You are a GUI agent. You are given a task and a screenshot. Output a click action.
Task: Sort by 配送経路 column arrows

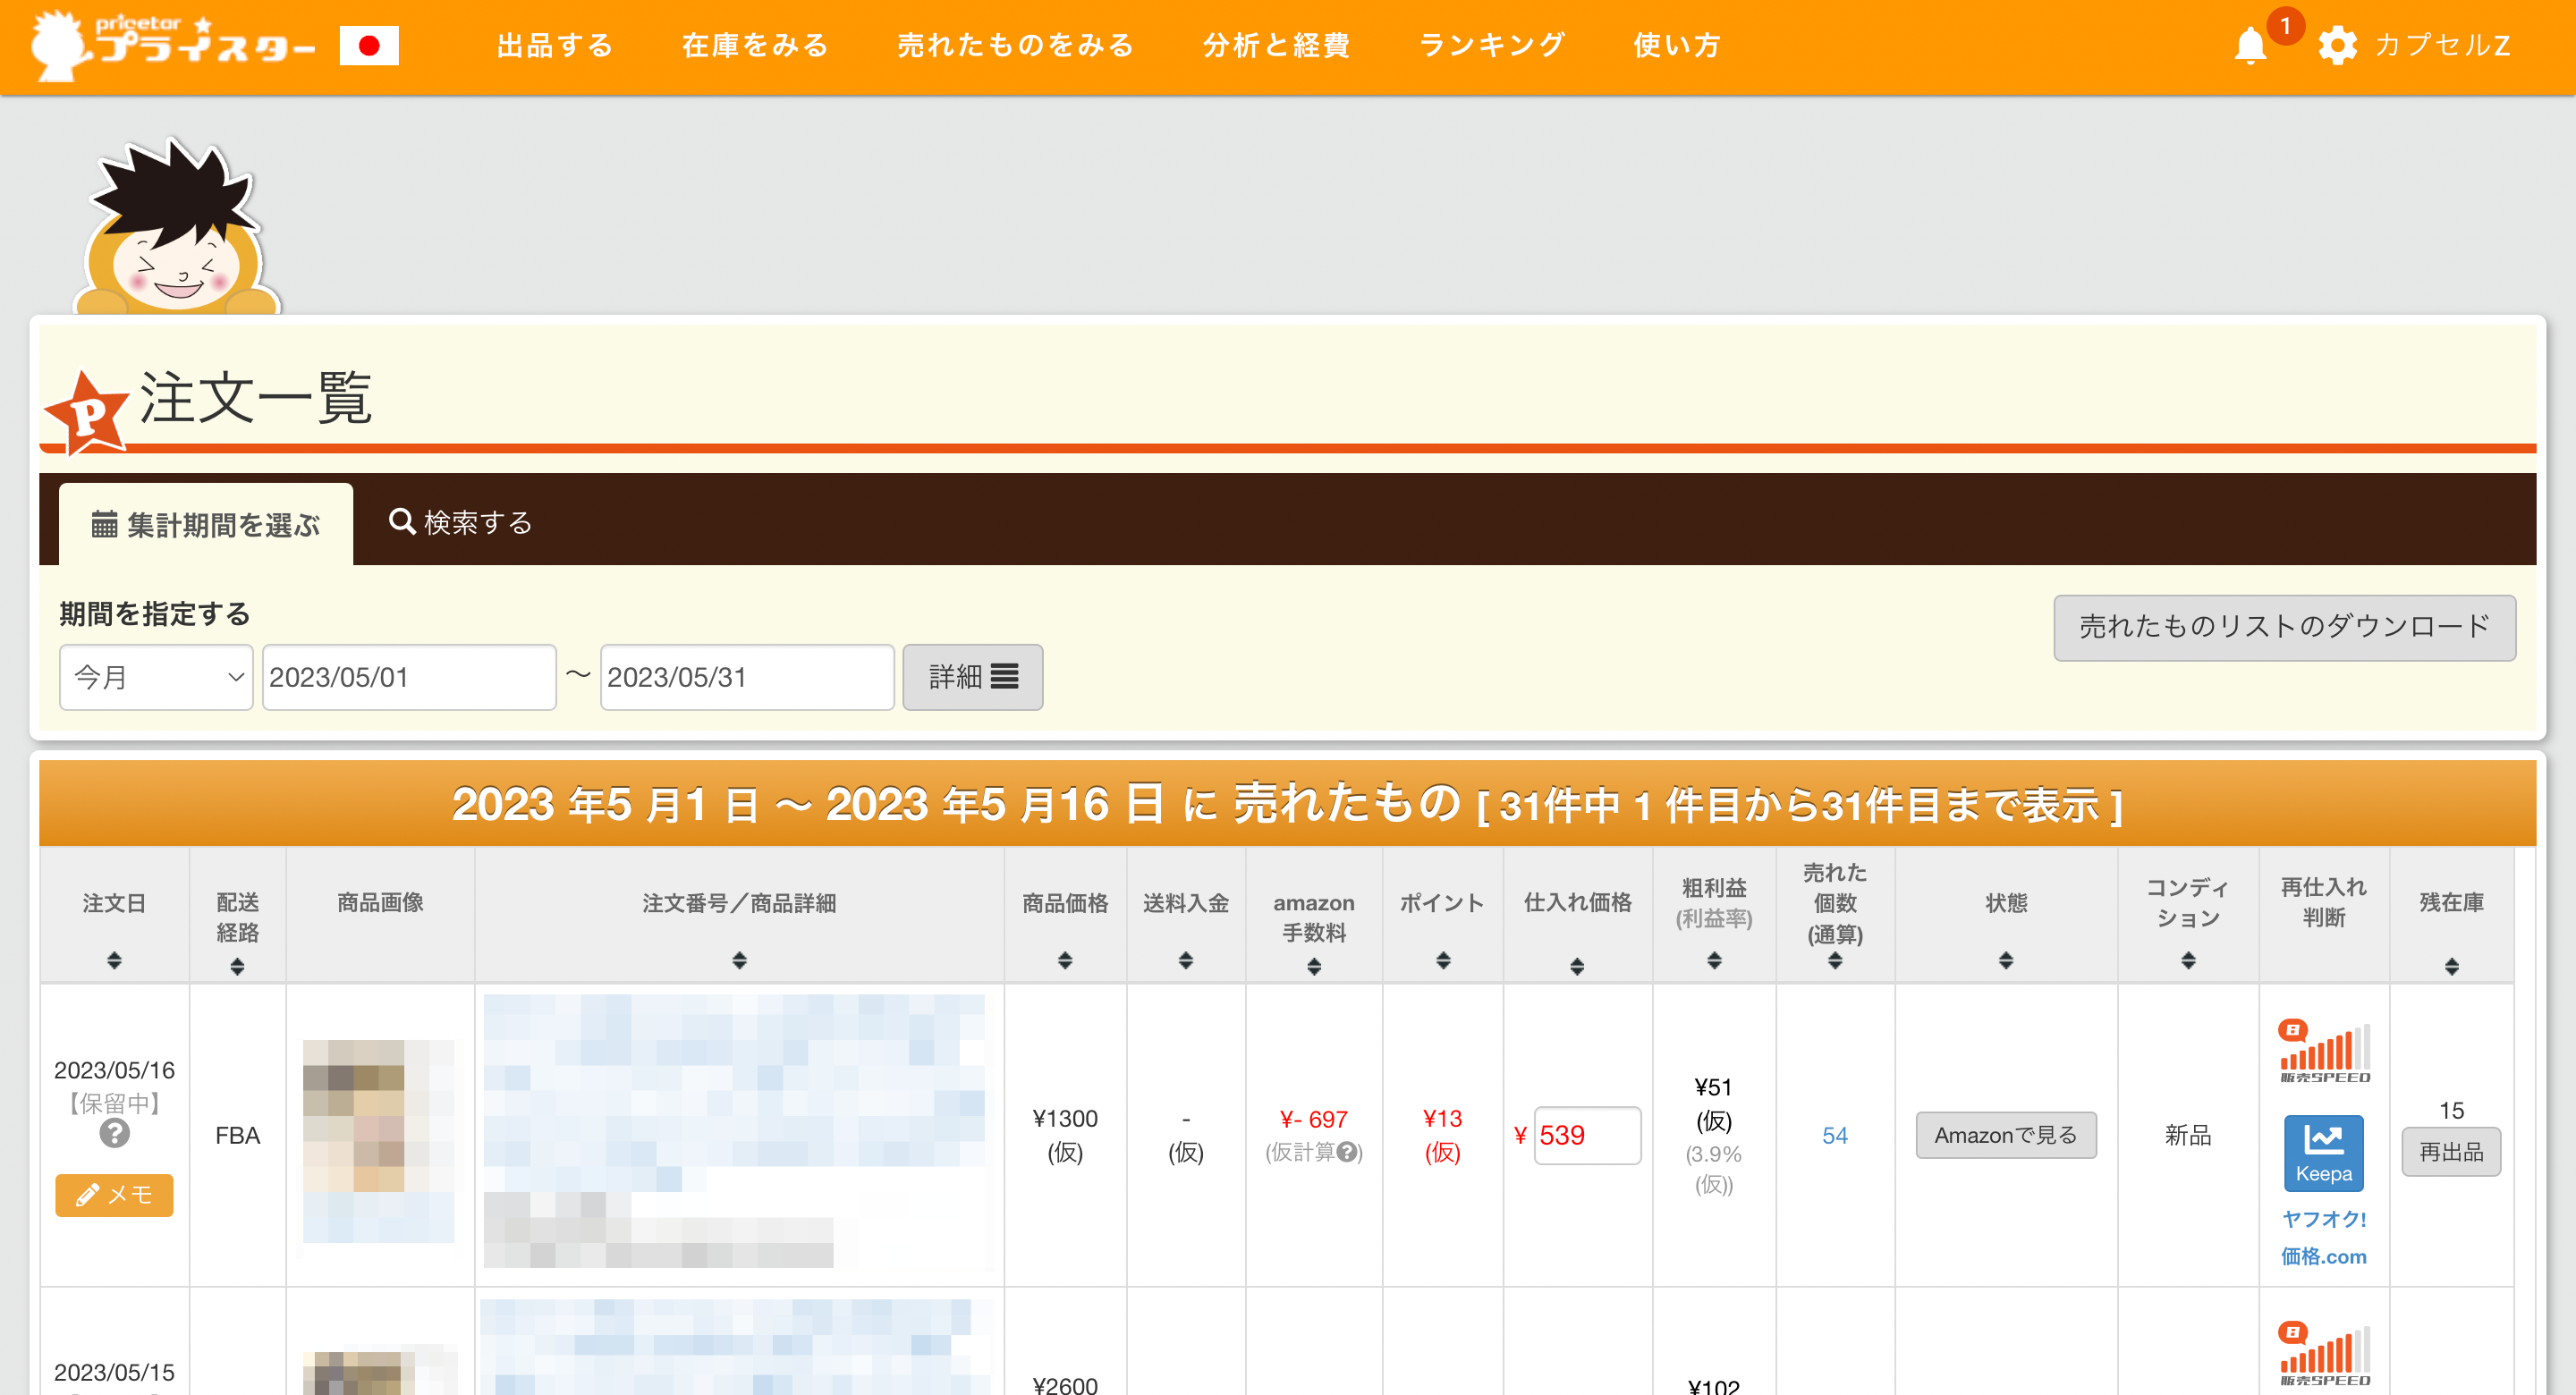(237, 967)
